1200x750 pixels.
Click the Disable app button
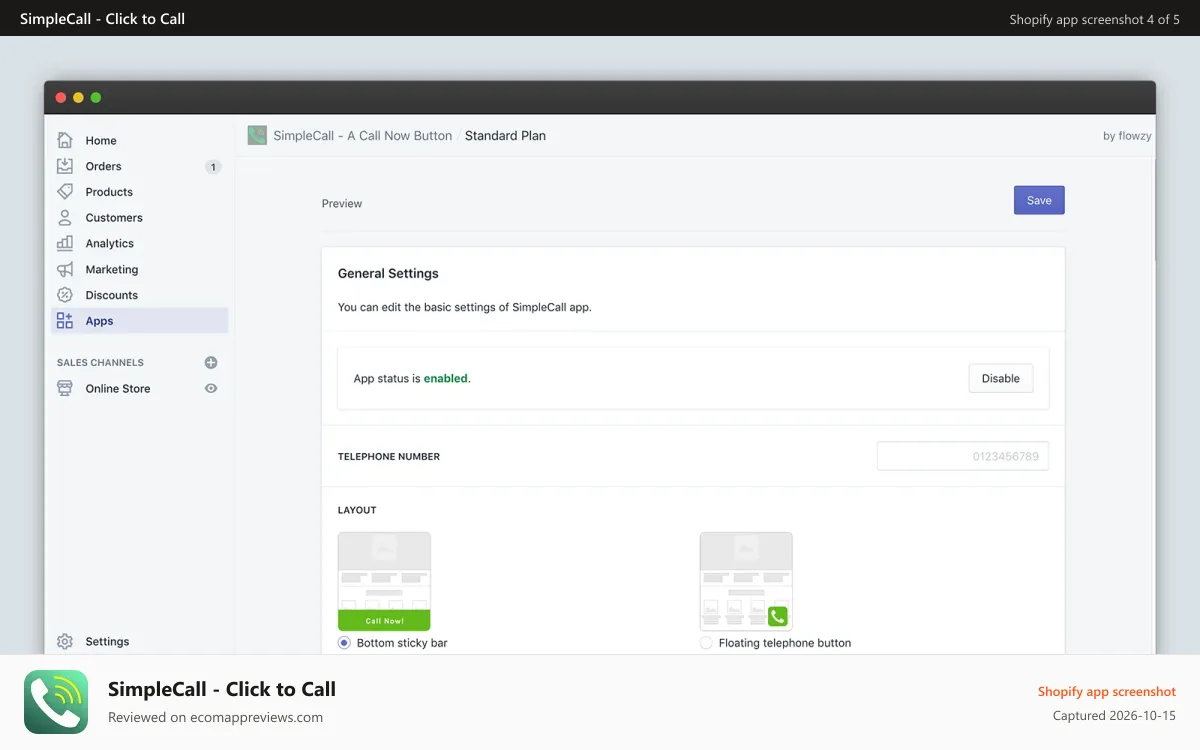coord(1000,378)
